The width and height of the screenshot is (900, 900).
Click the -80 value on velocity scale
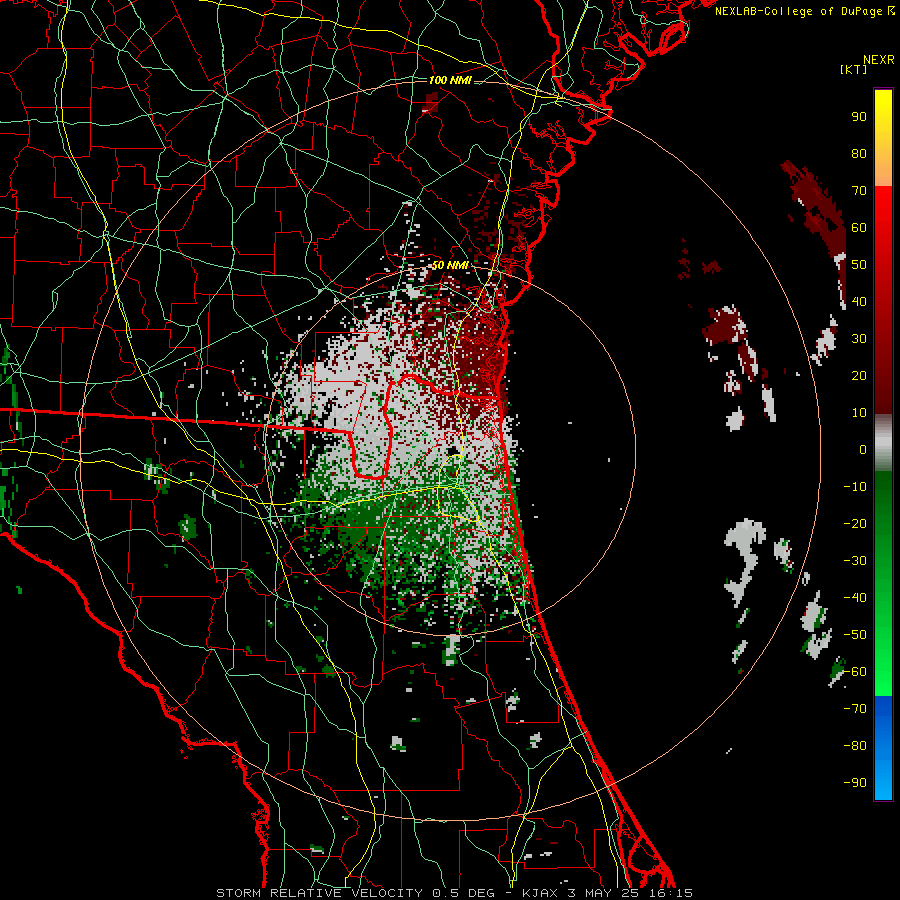tap(855, 746)
